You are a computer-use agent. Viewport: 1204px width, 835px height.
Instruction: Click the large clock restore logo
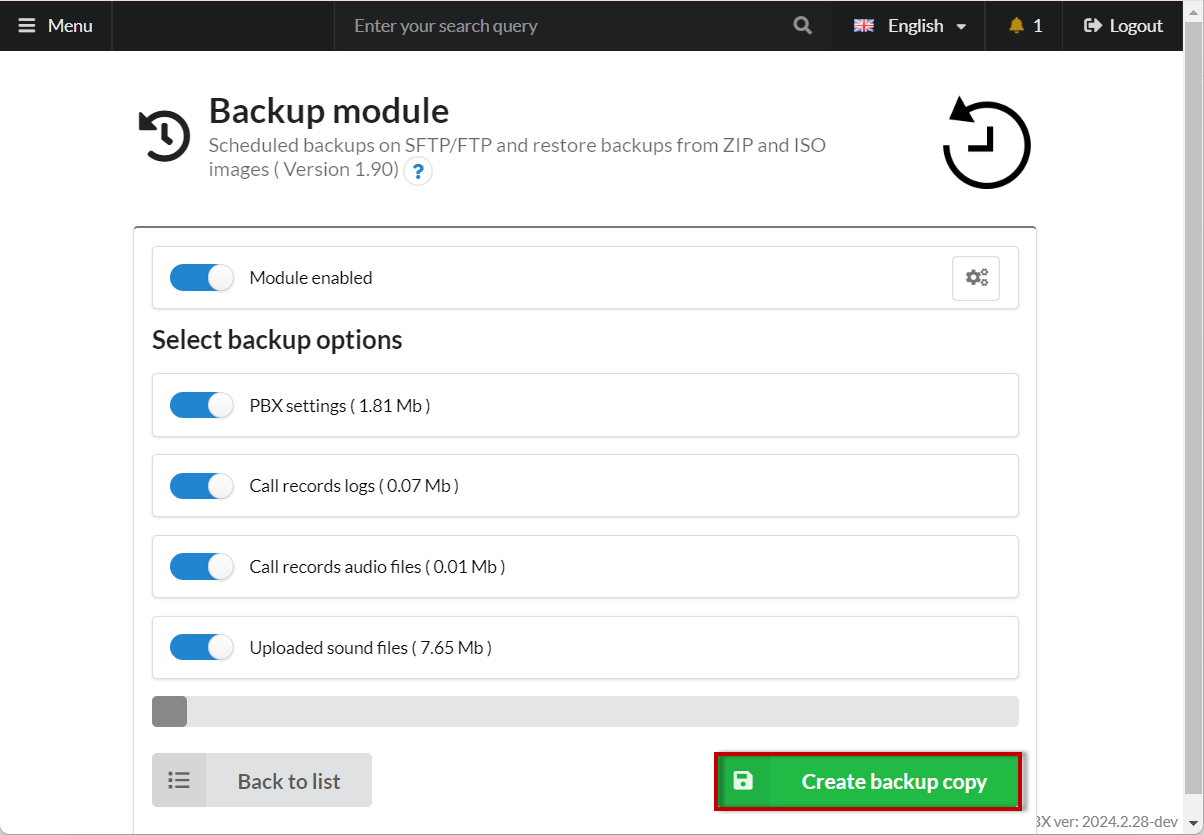point(986,144)
